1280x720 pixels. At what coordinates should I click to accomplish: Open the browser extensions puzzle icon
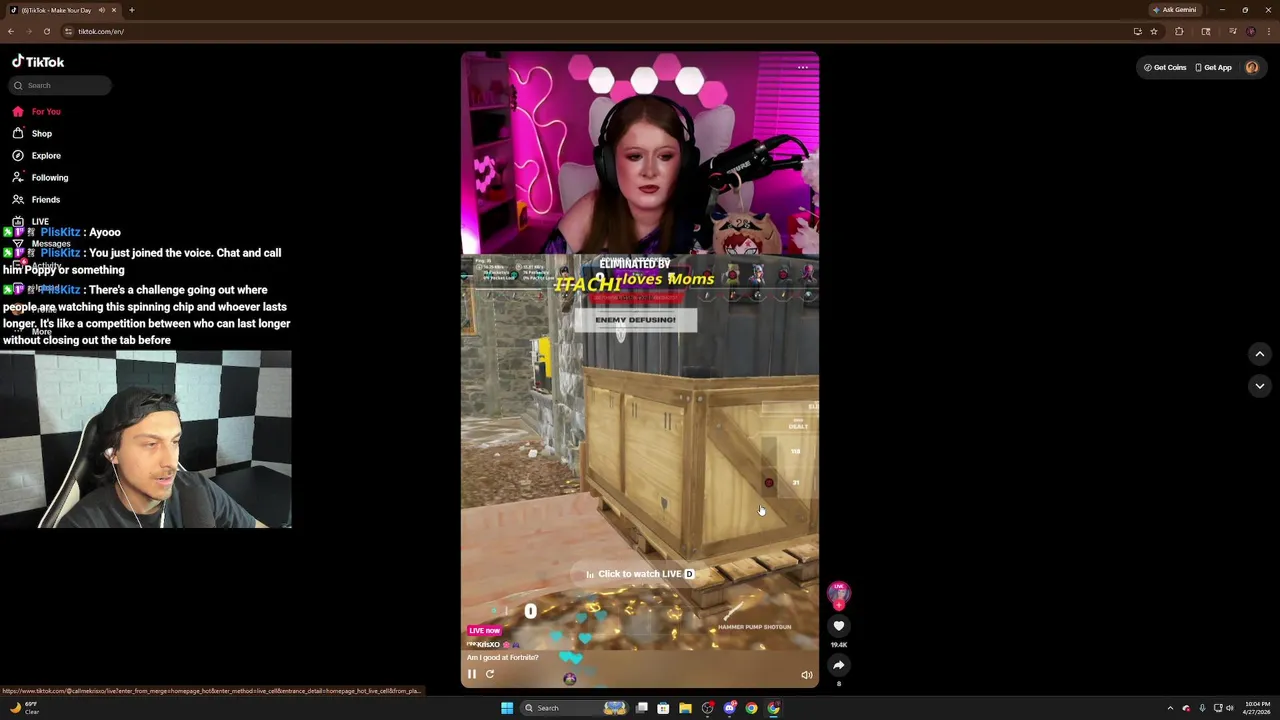[1179, 31]
